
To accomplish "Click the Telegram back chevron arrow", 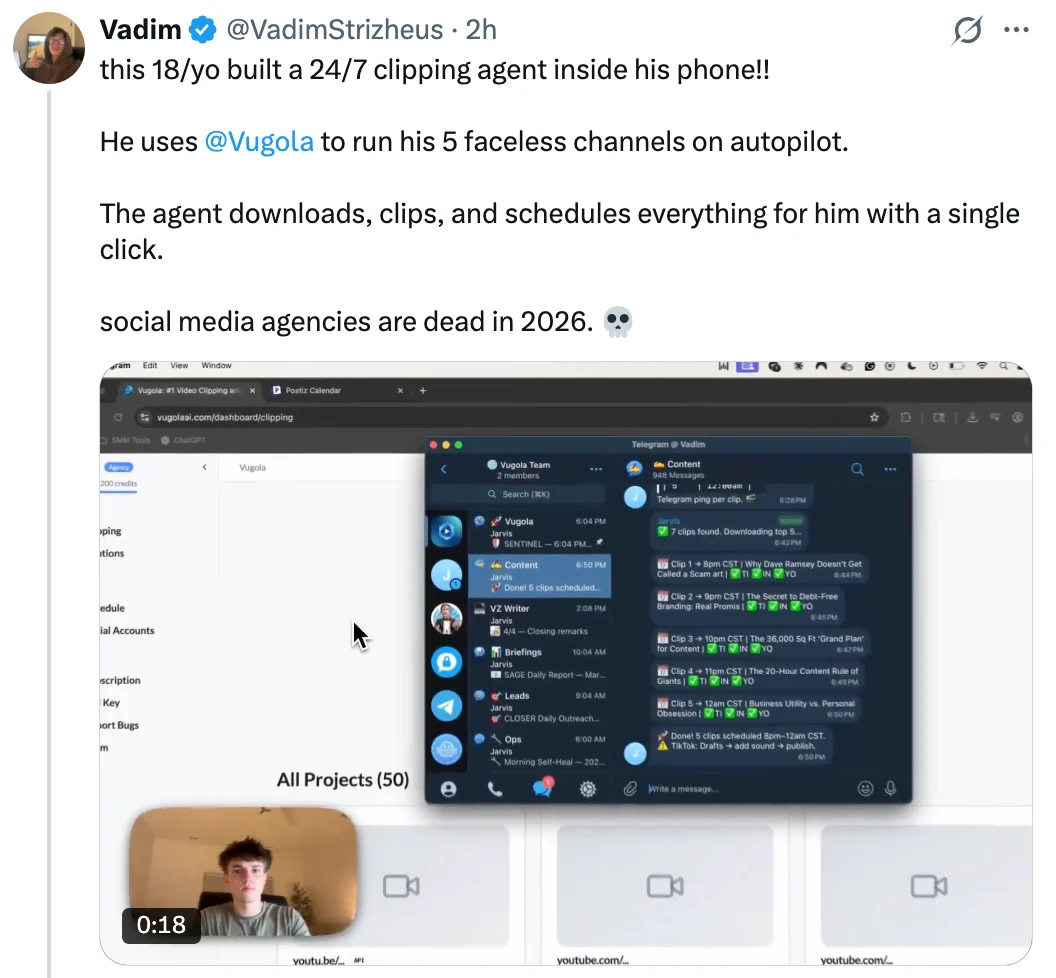I will (443, 469).
